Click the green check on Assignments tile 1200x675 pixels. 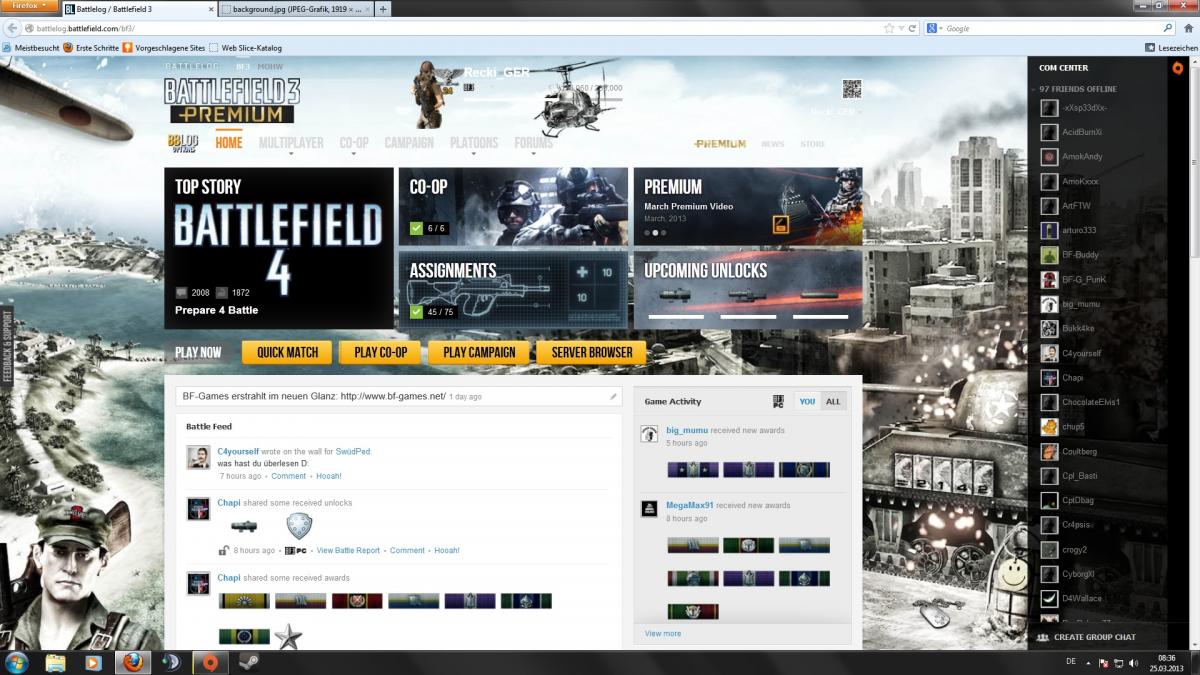(416, 312)
